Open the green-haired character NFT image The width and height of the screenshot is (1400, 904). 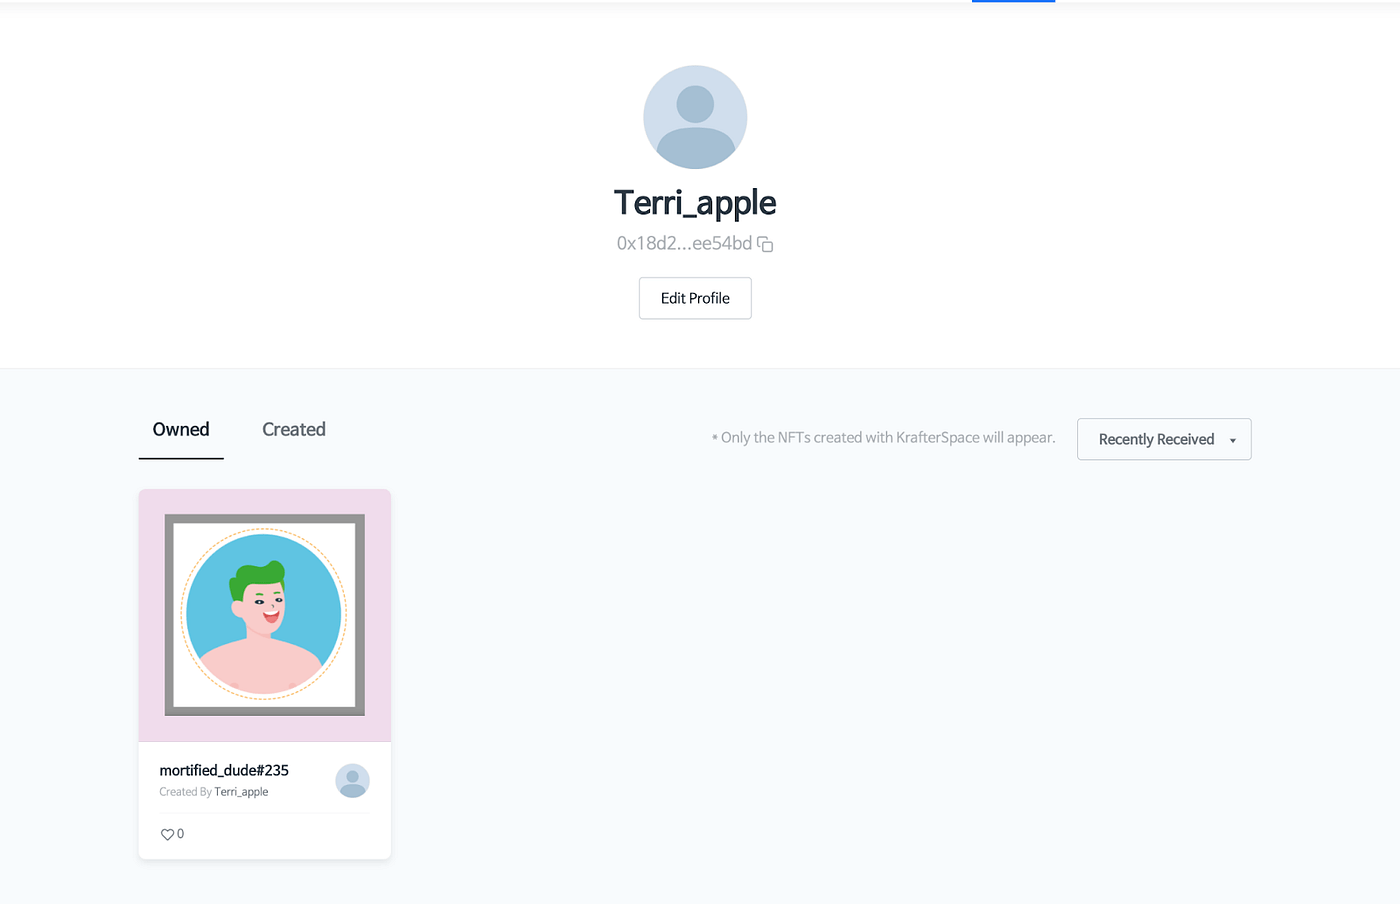[264, 614]
